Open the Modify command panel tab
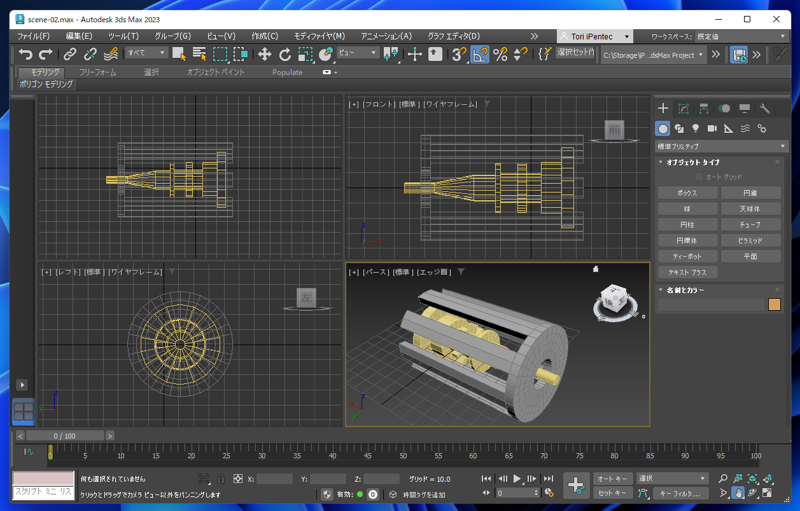This screenshot has height=511, width=800. pyautogui.click(x=683, y=108)
